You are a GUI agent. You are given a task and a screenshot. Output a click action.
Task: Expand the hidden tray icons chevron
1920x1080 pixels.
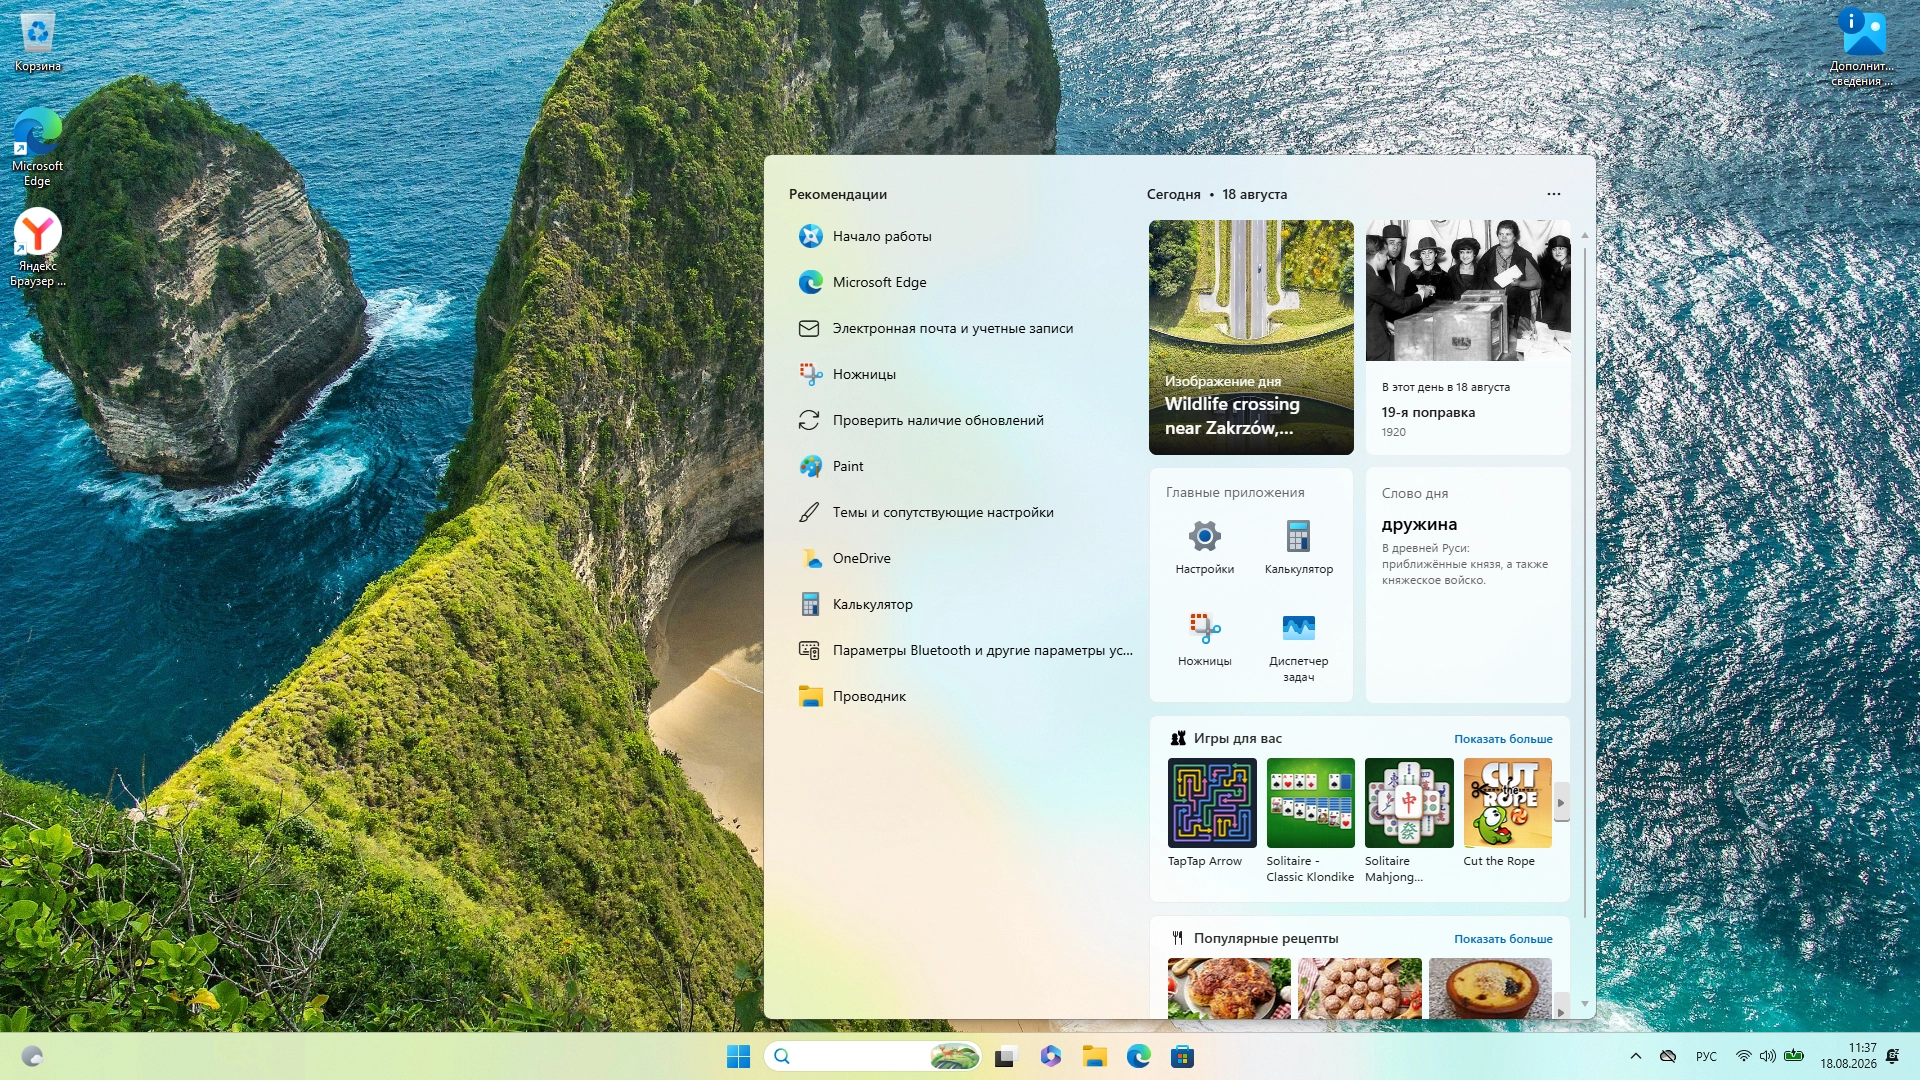[1636, 1056]
